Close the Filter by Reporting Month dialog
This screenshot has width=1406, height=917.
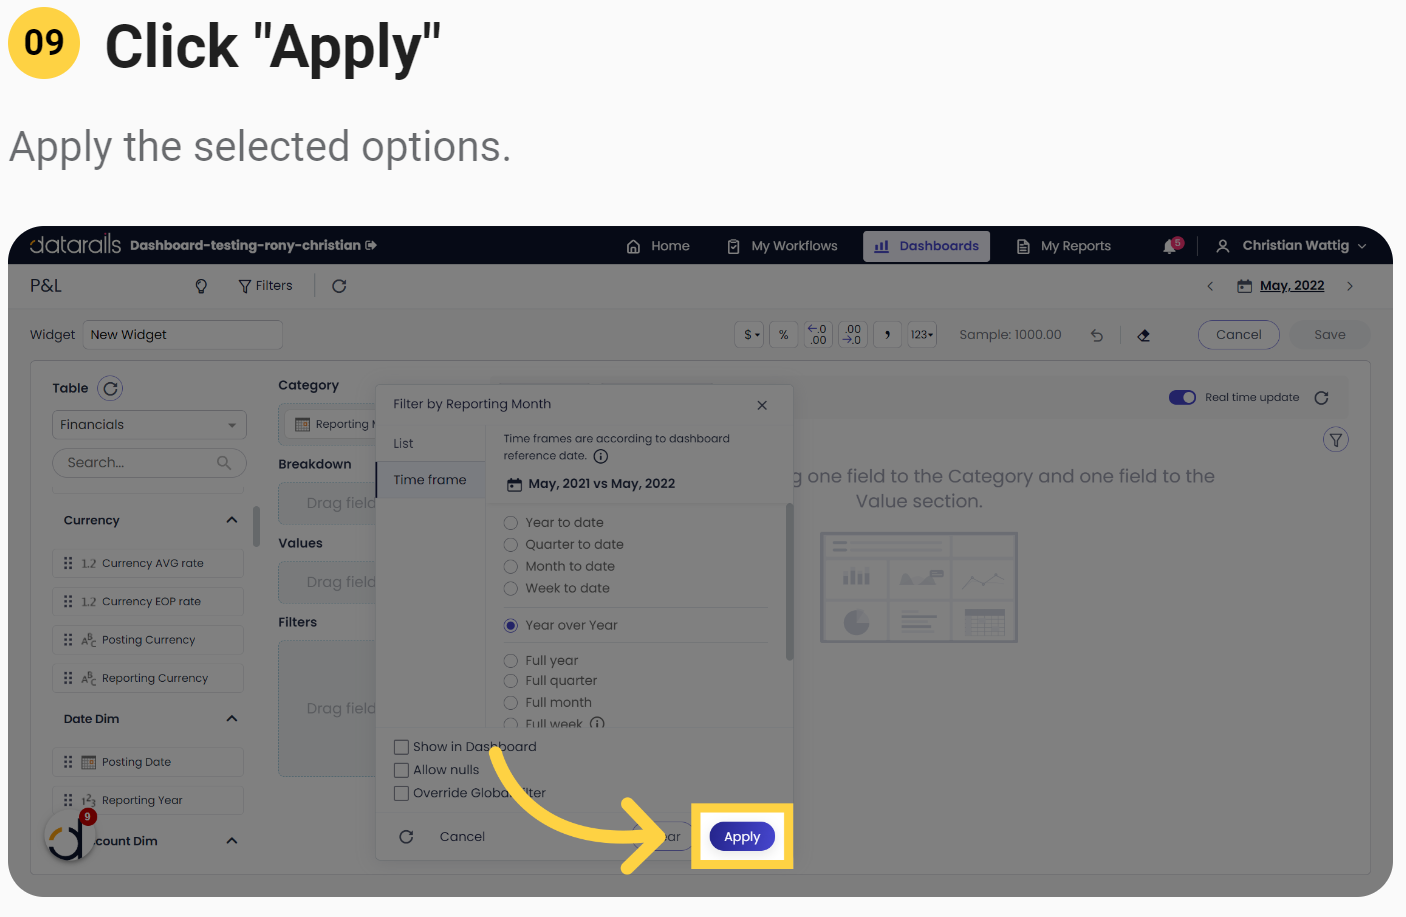[x=762, y=405]
